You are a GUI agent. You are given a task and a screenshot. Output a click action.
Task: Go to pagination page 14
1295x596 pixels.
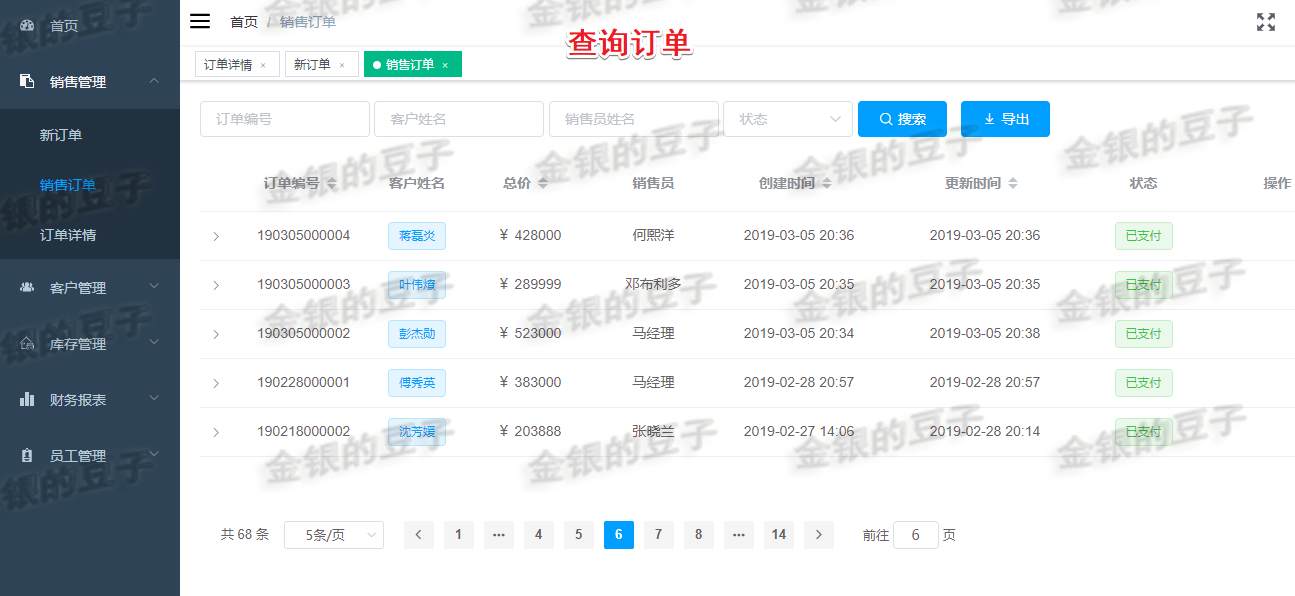point(778,534)
